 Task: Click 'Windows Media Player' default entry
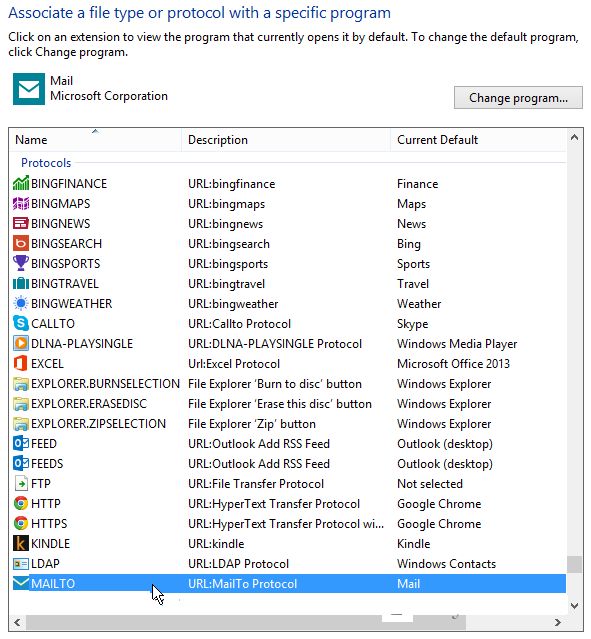[x=457, y=344]
